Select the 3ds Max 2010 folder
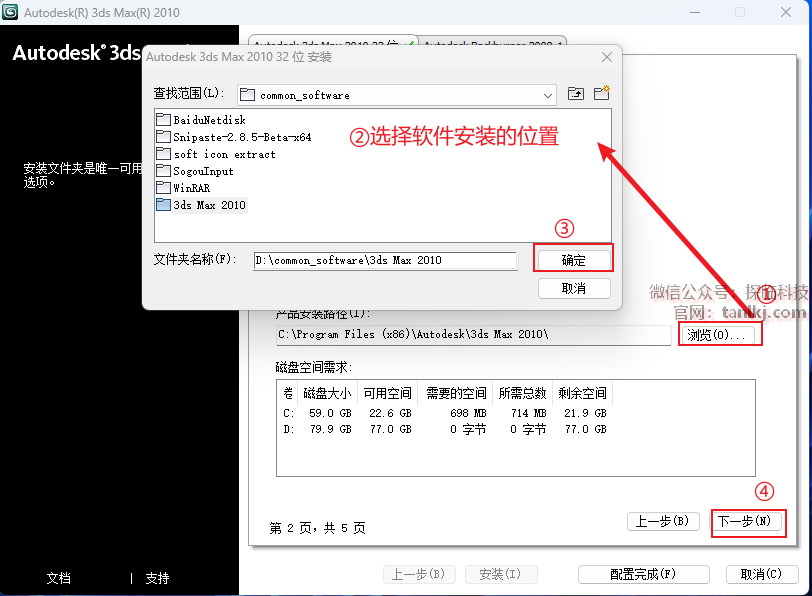812x596 pixels. click(201, 205)
